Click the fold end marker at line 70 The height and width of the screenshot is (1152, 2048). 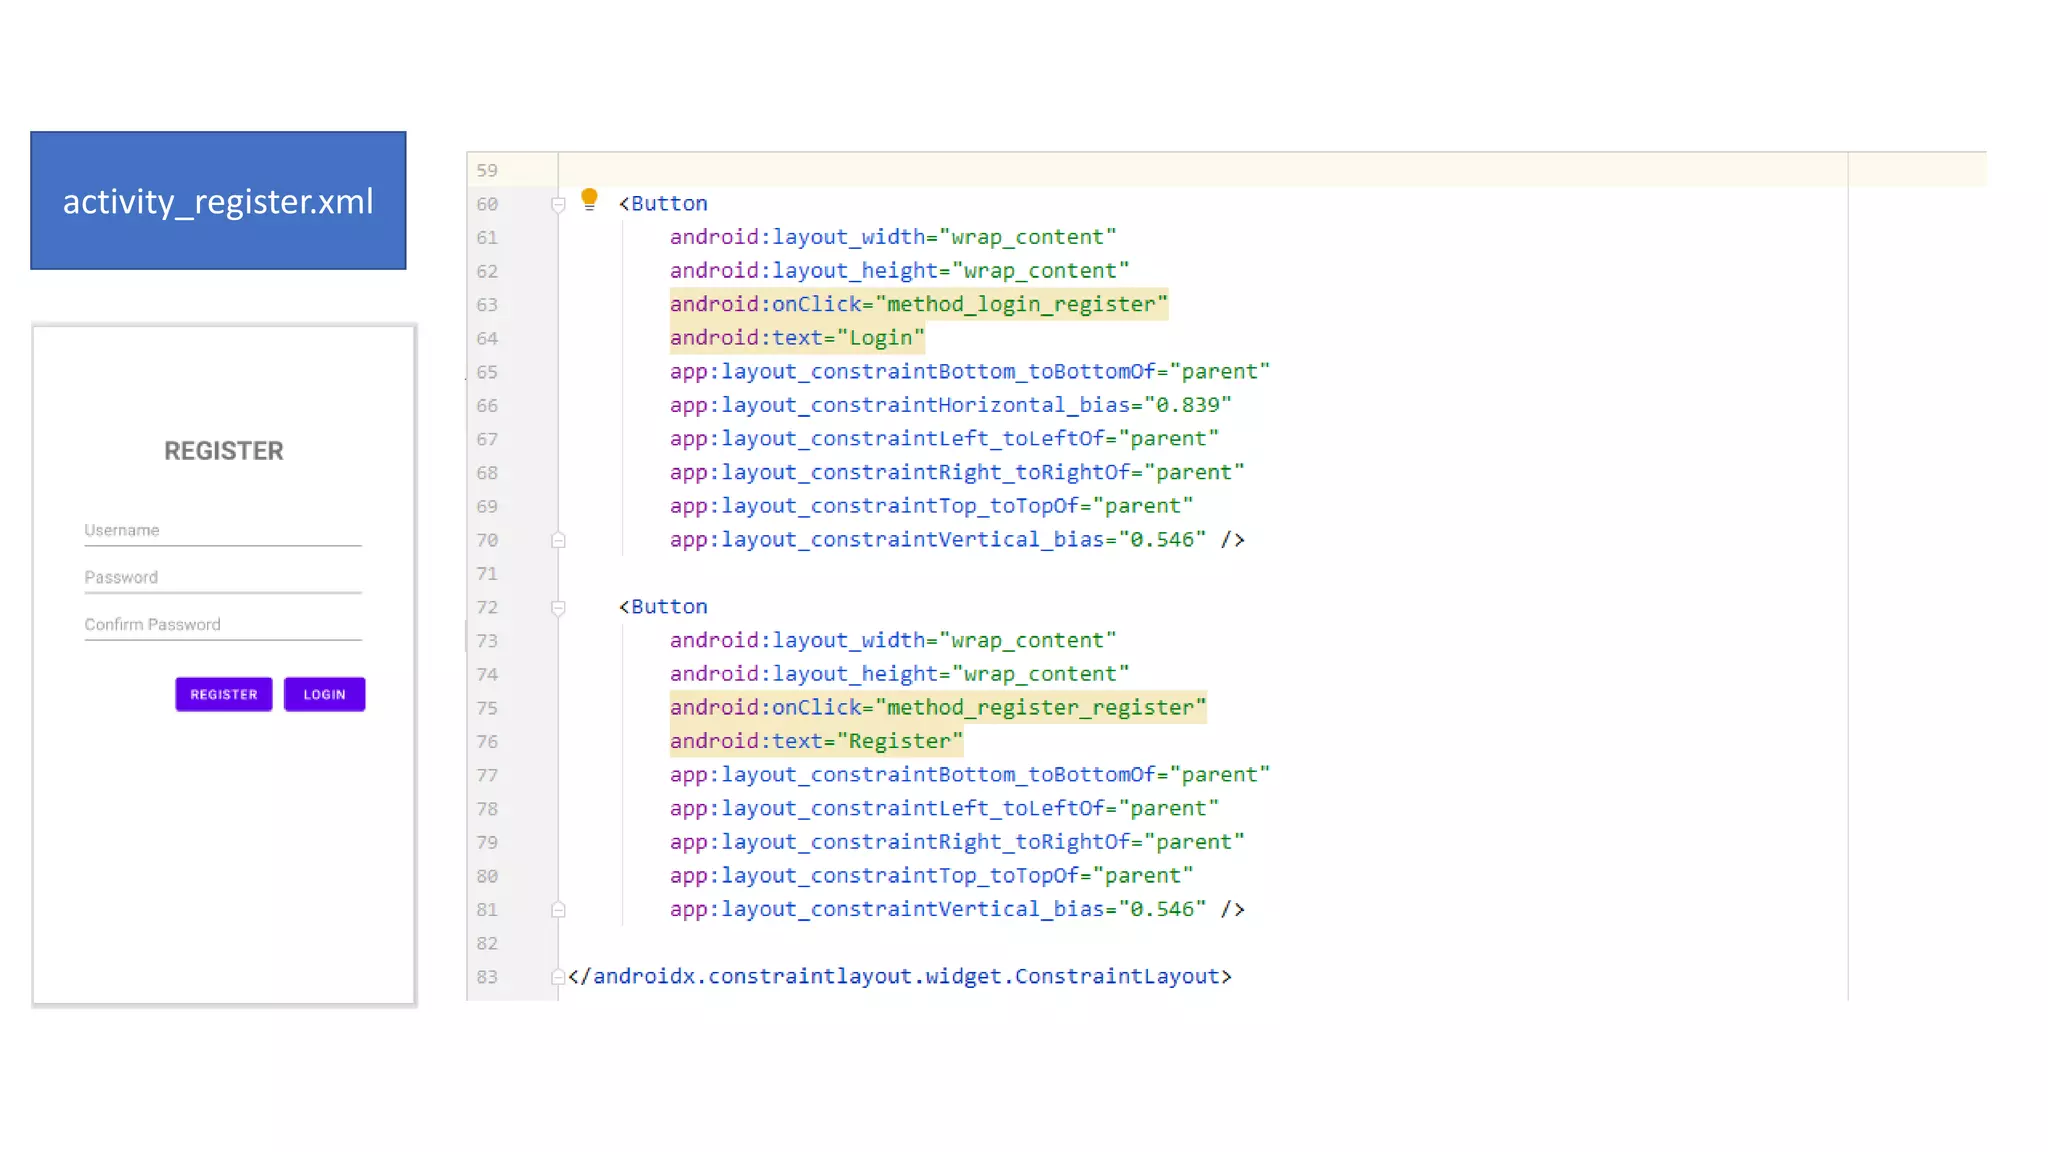pos(559,540)
